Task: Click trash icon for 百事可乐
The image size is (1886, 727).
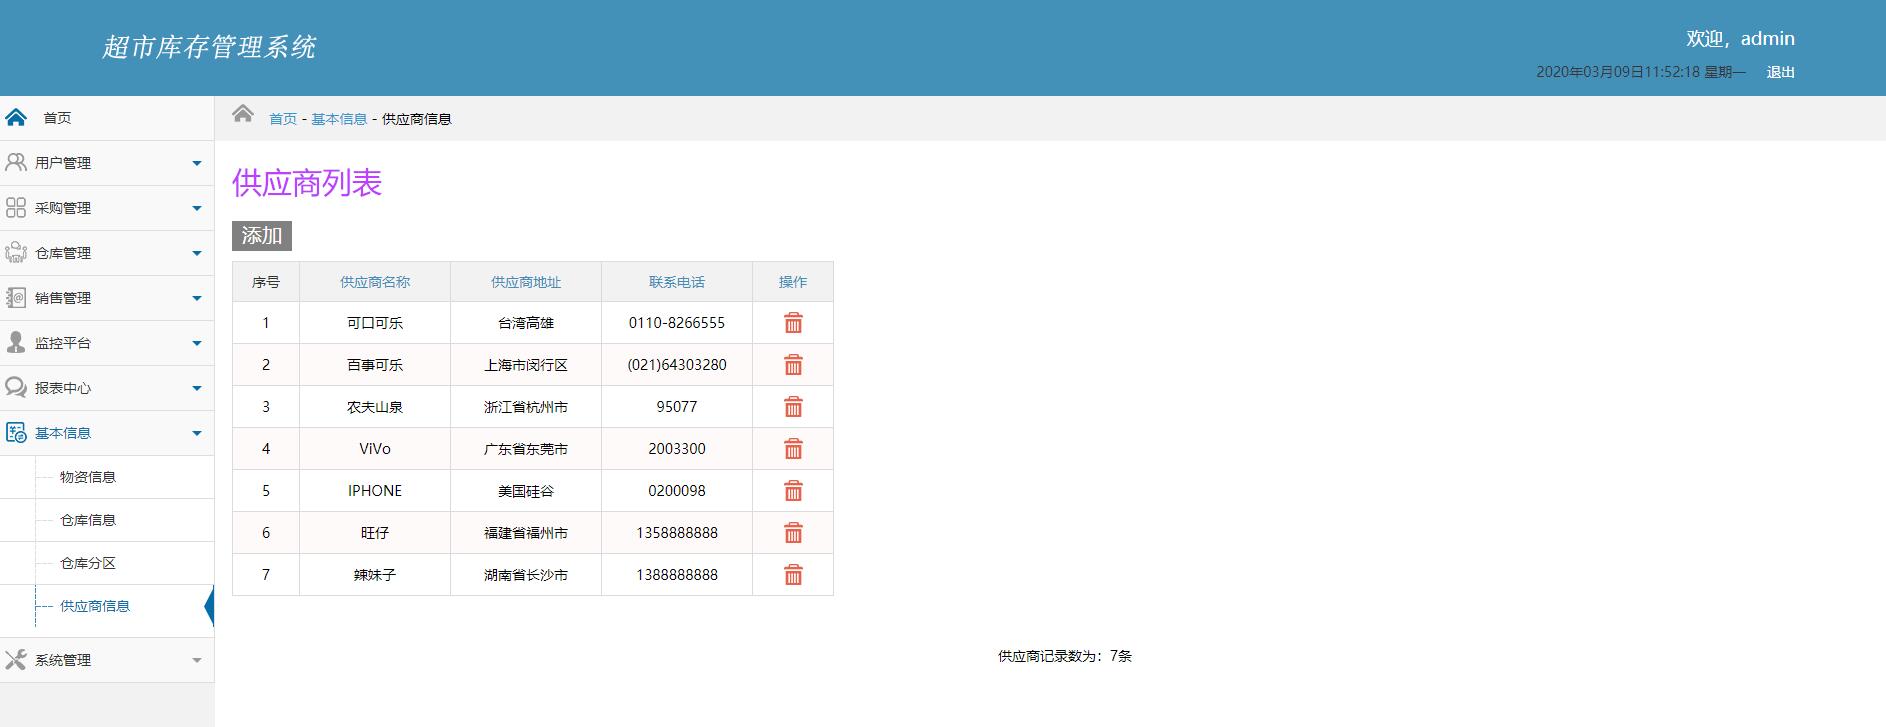Action: coord(793,365)
